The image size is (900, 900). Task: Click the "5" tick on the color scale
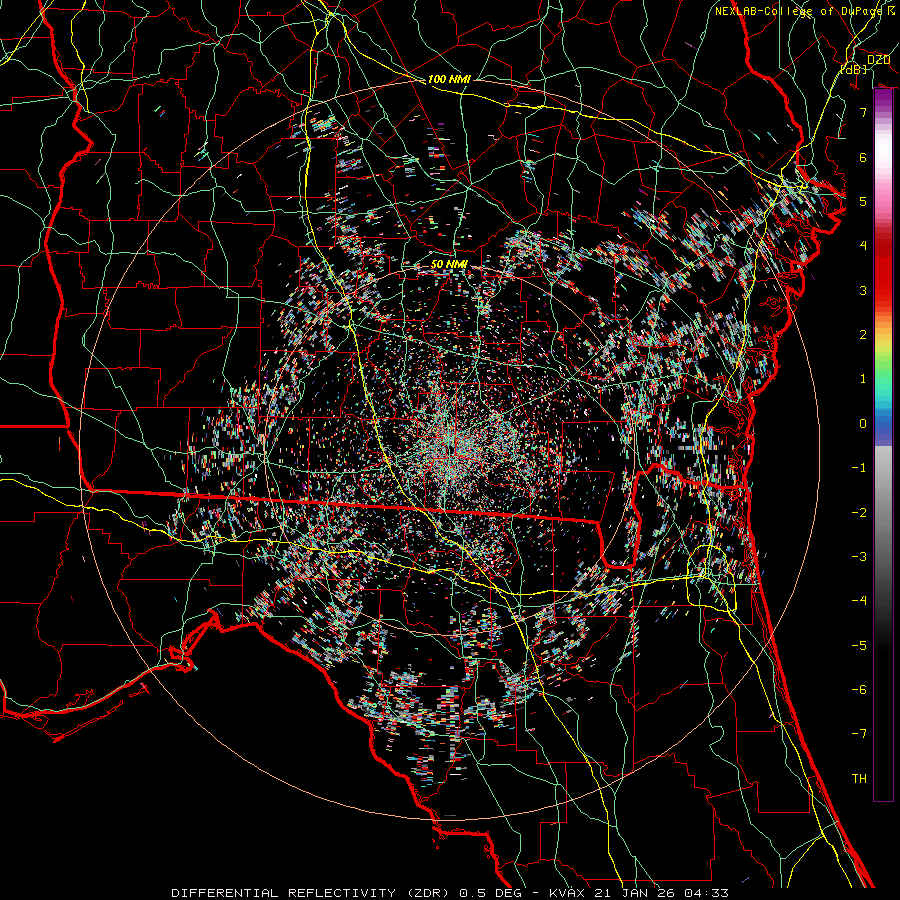pyautogui.click(x=863, y=201)
